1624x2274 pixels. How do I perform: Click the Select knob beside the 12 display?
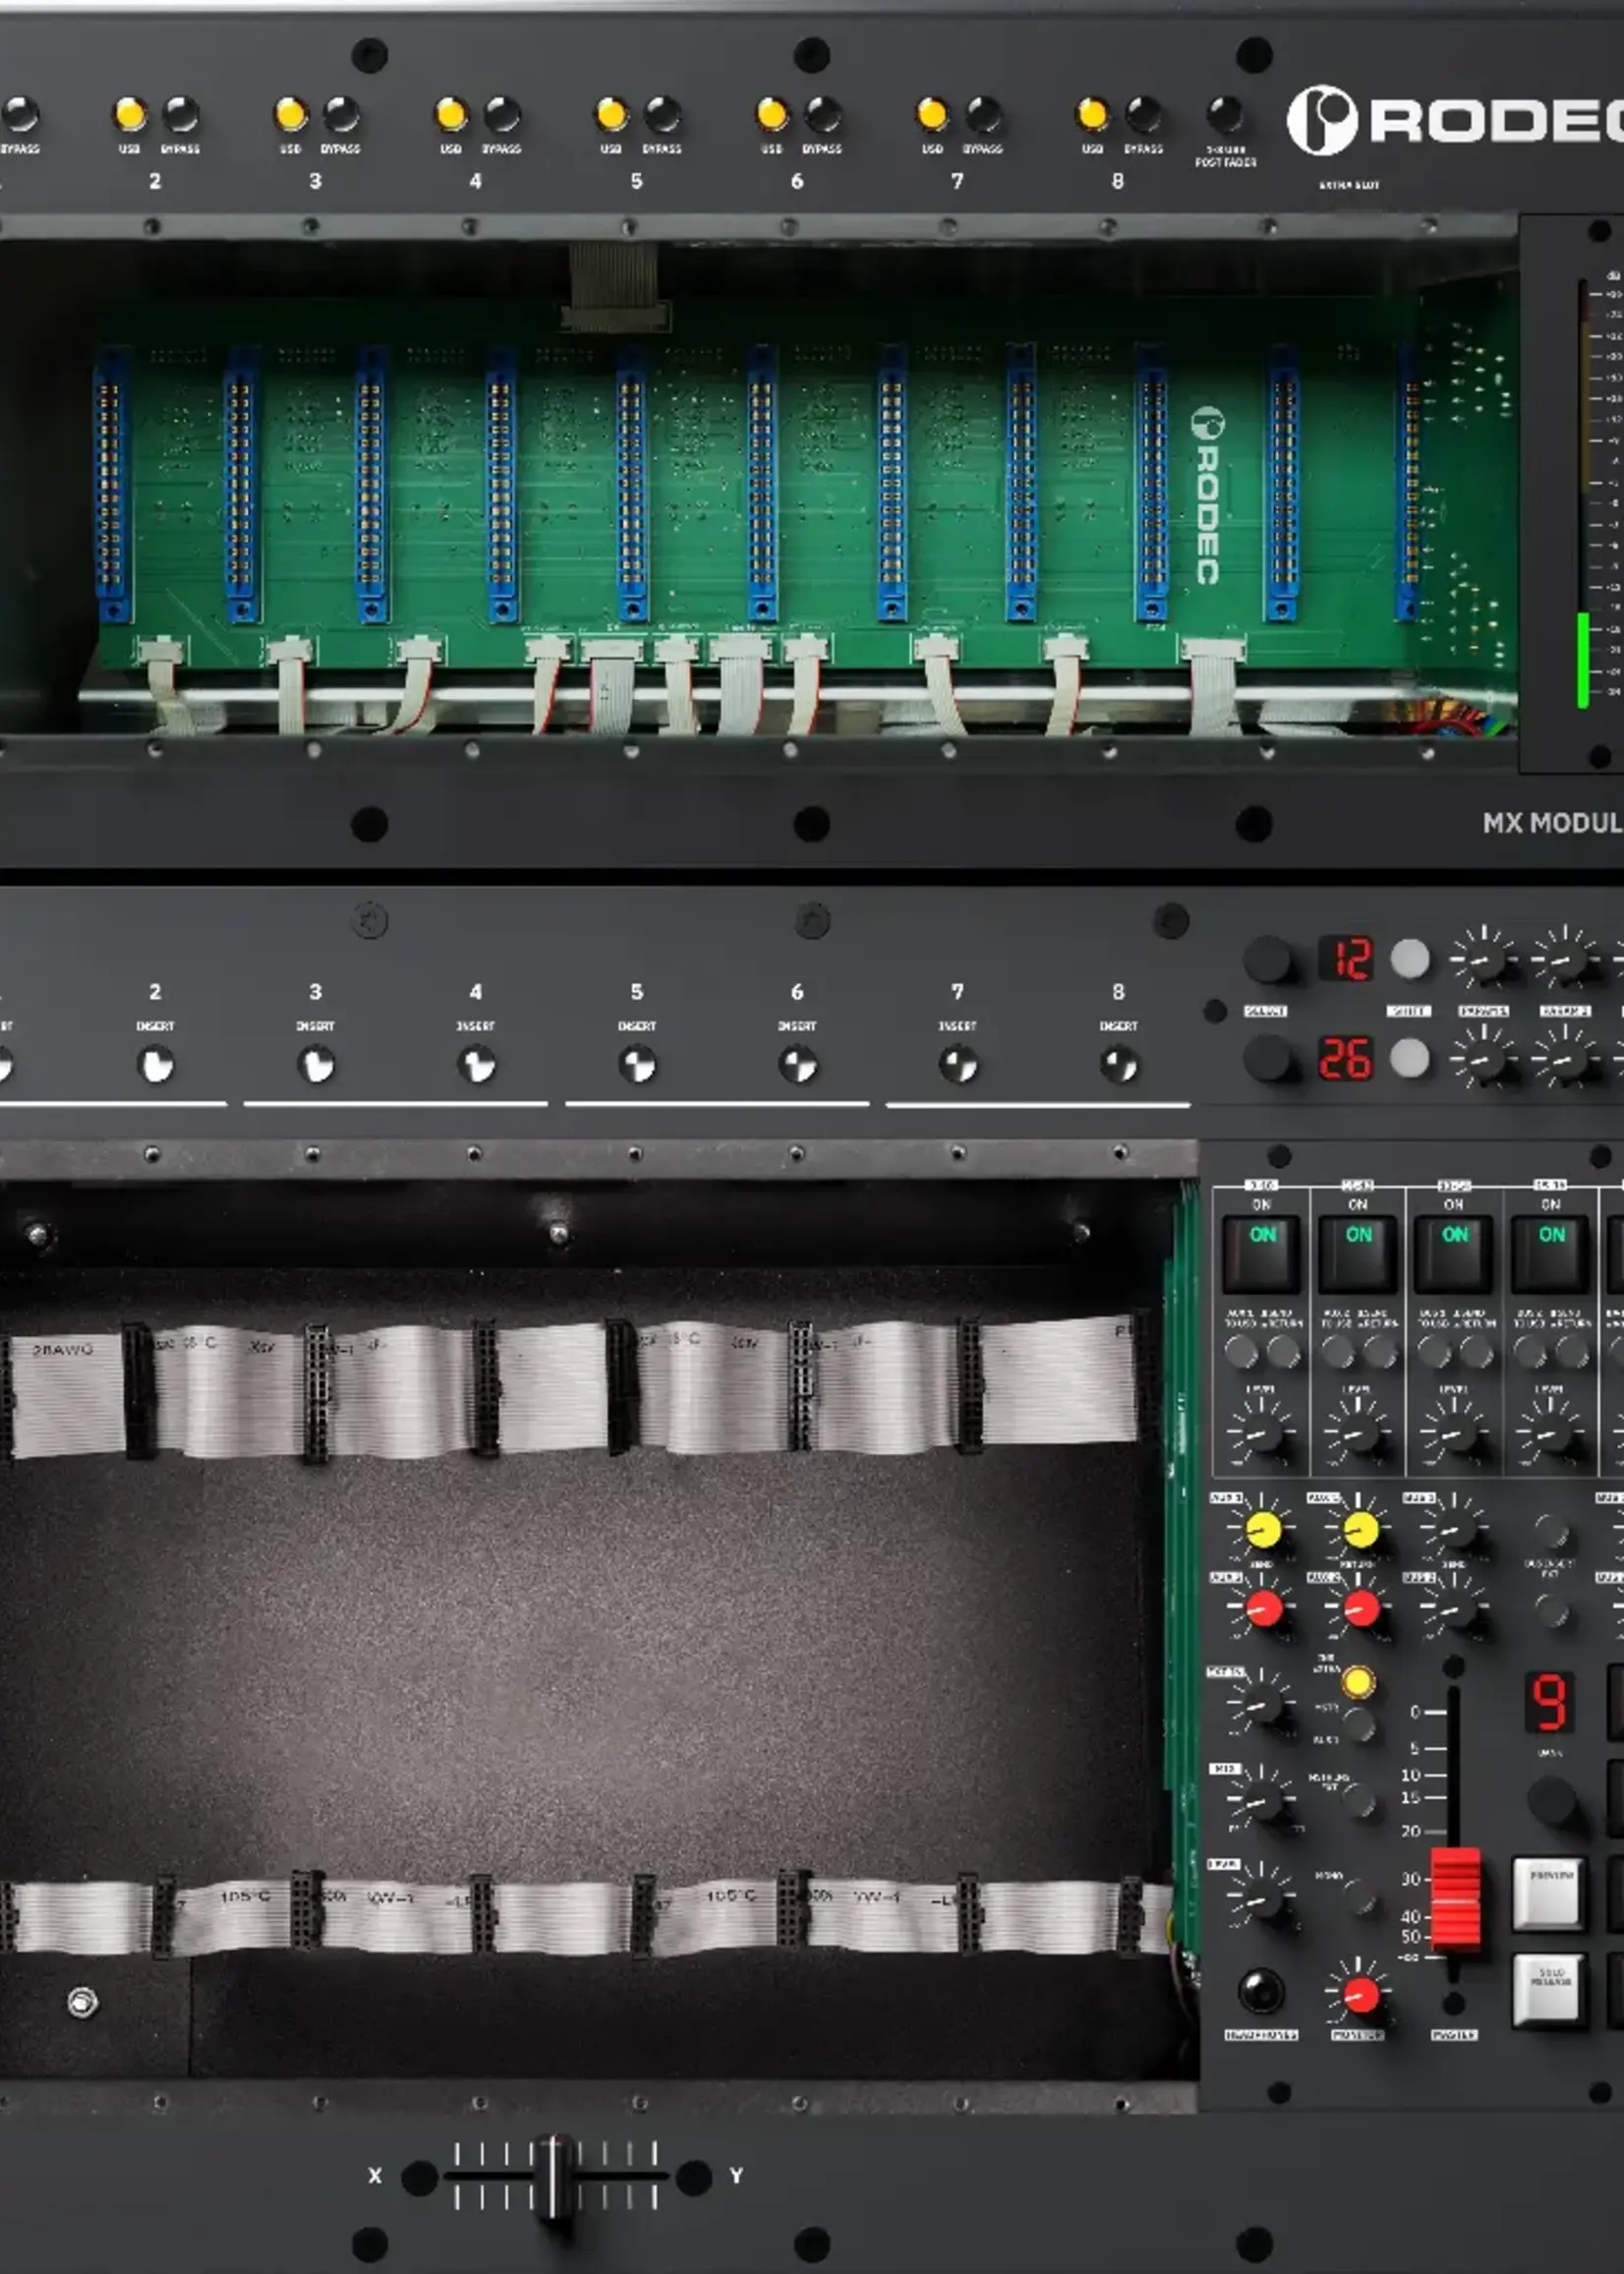click(1268, 959)
